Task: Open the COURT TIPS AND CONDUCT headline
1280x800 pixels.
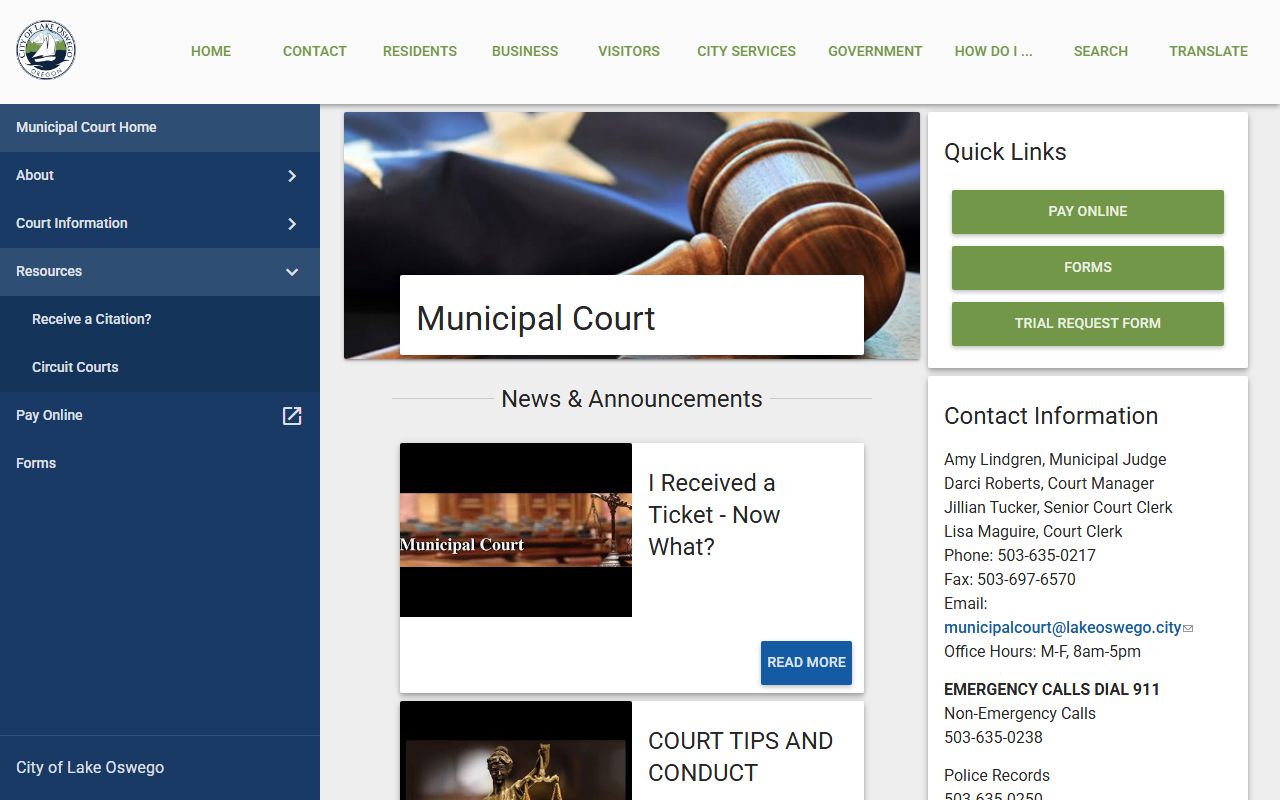Action: (x=741, y=757)
